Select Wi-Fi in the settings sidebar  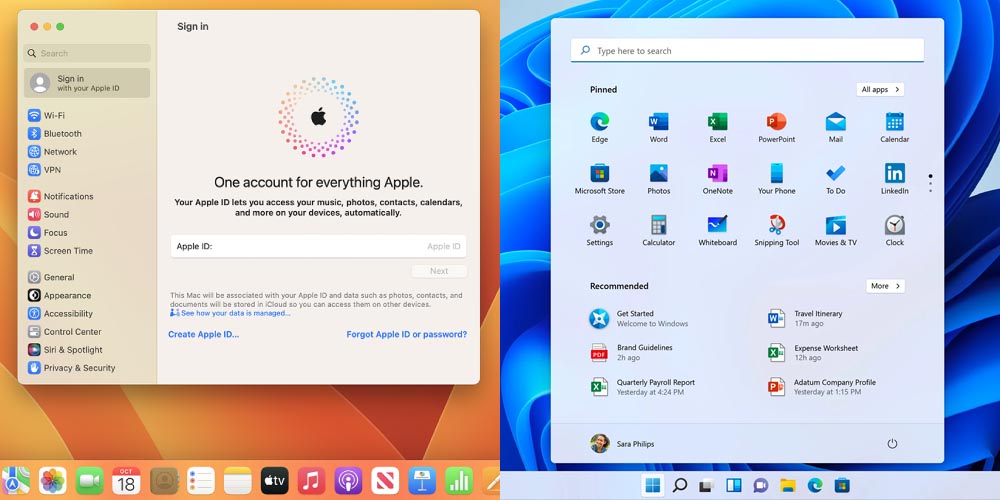(x=54, y=115)
